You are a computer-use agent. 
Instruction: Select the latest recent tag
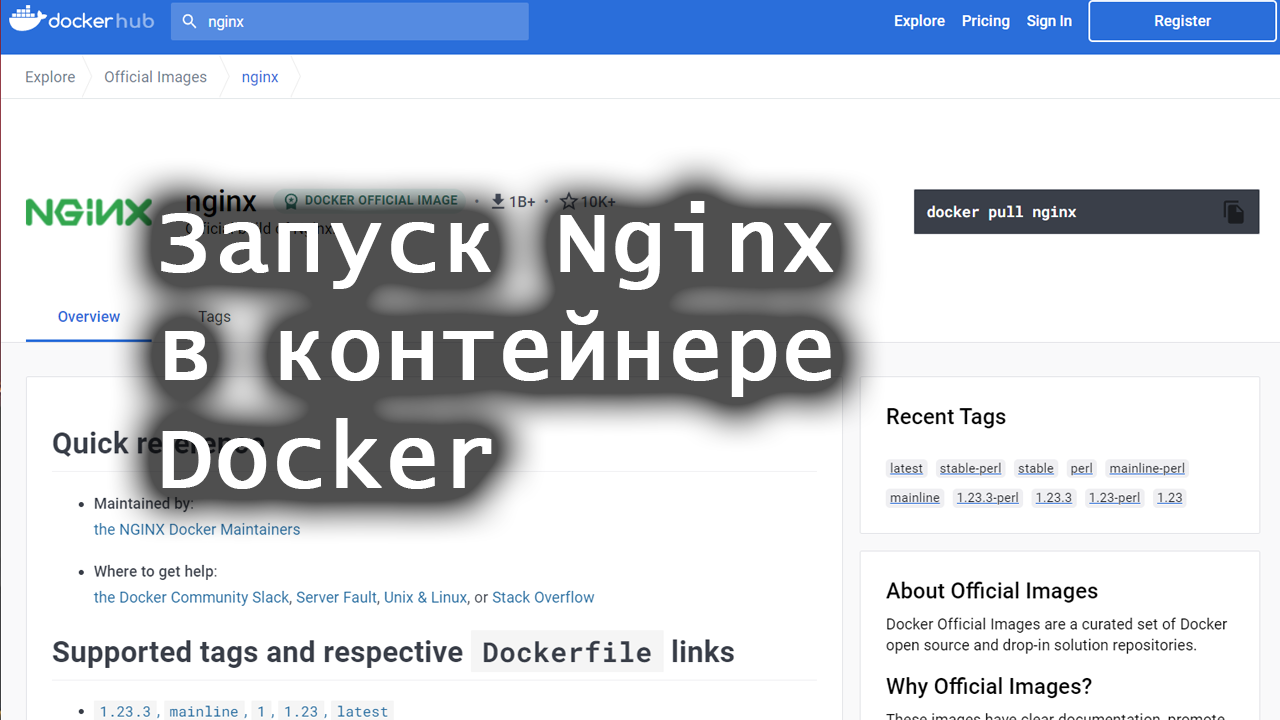(x=906, y=468)
